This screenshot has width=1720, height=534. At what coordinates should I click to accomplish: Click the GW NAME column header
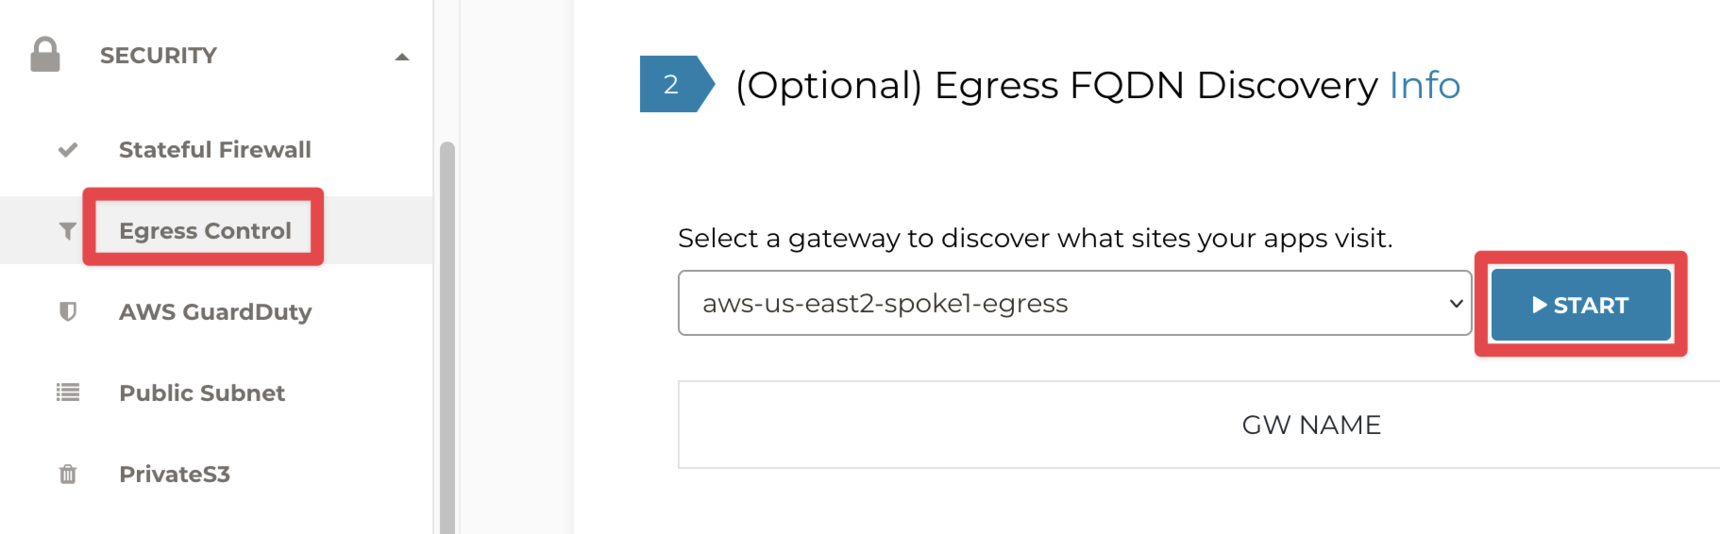tap(1310, 425)
